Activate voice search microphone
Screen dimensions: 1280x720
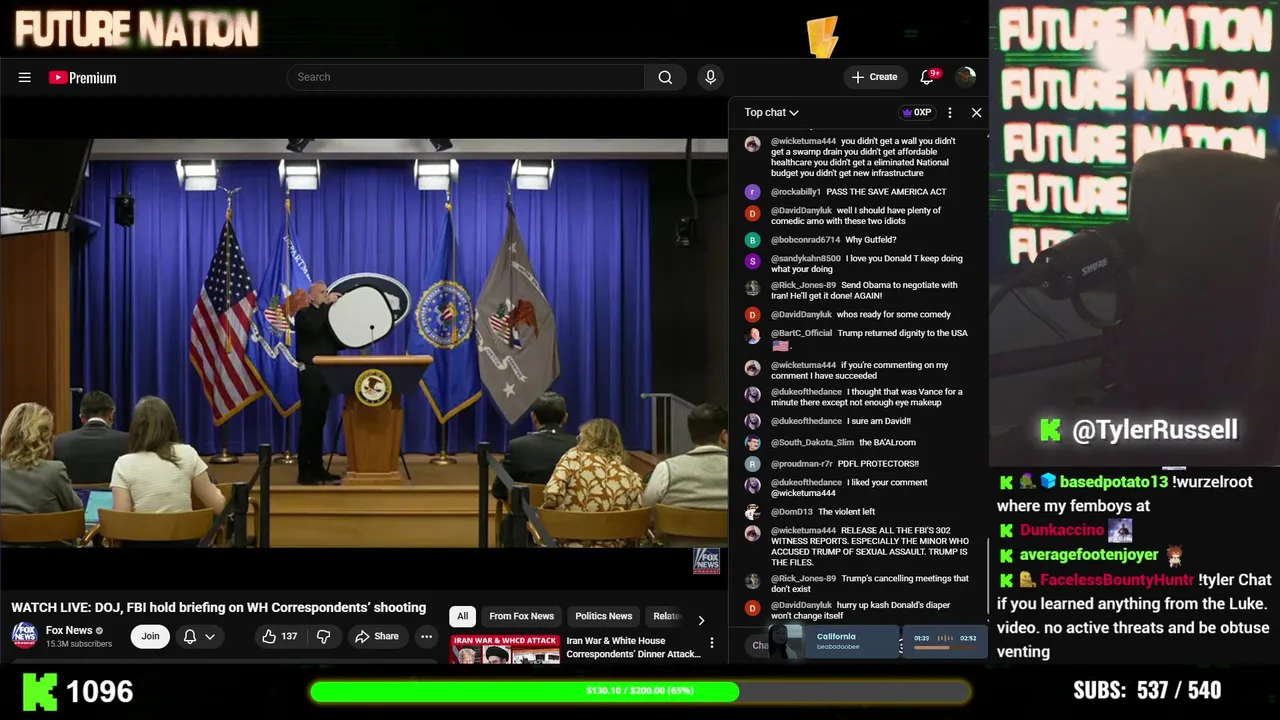(x=710, y=77)
